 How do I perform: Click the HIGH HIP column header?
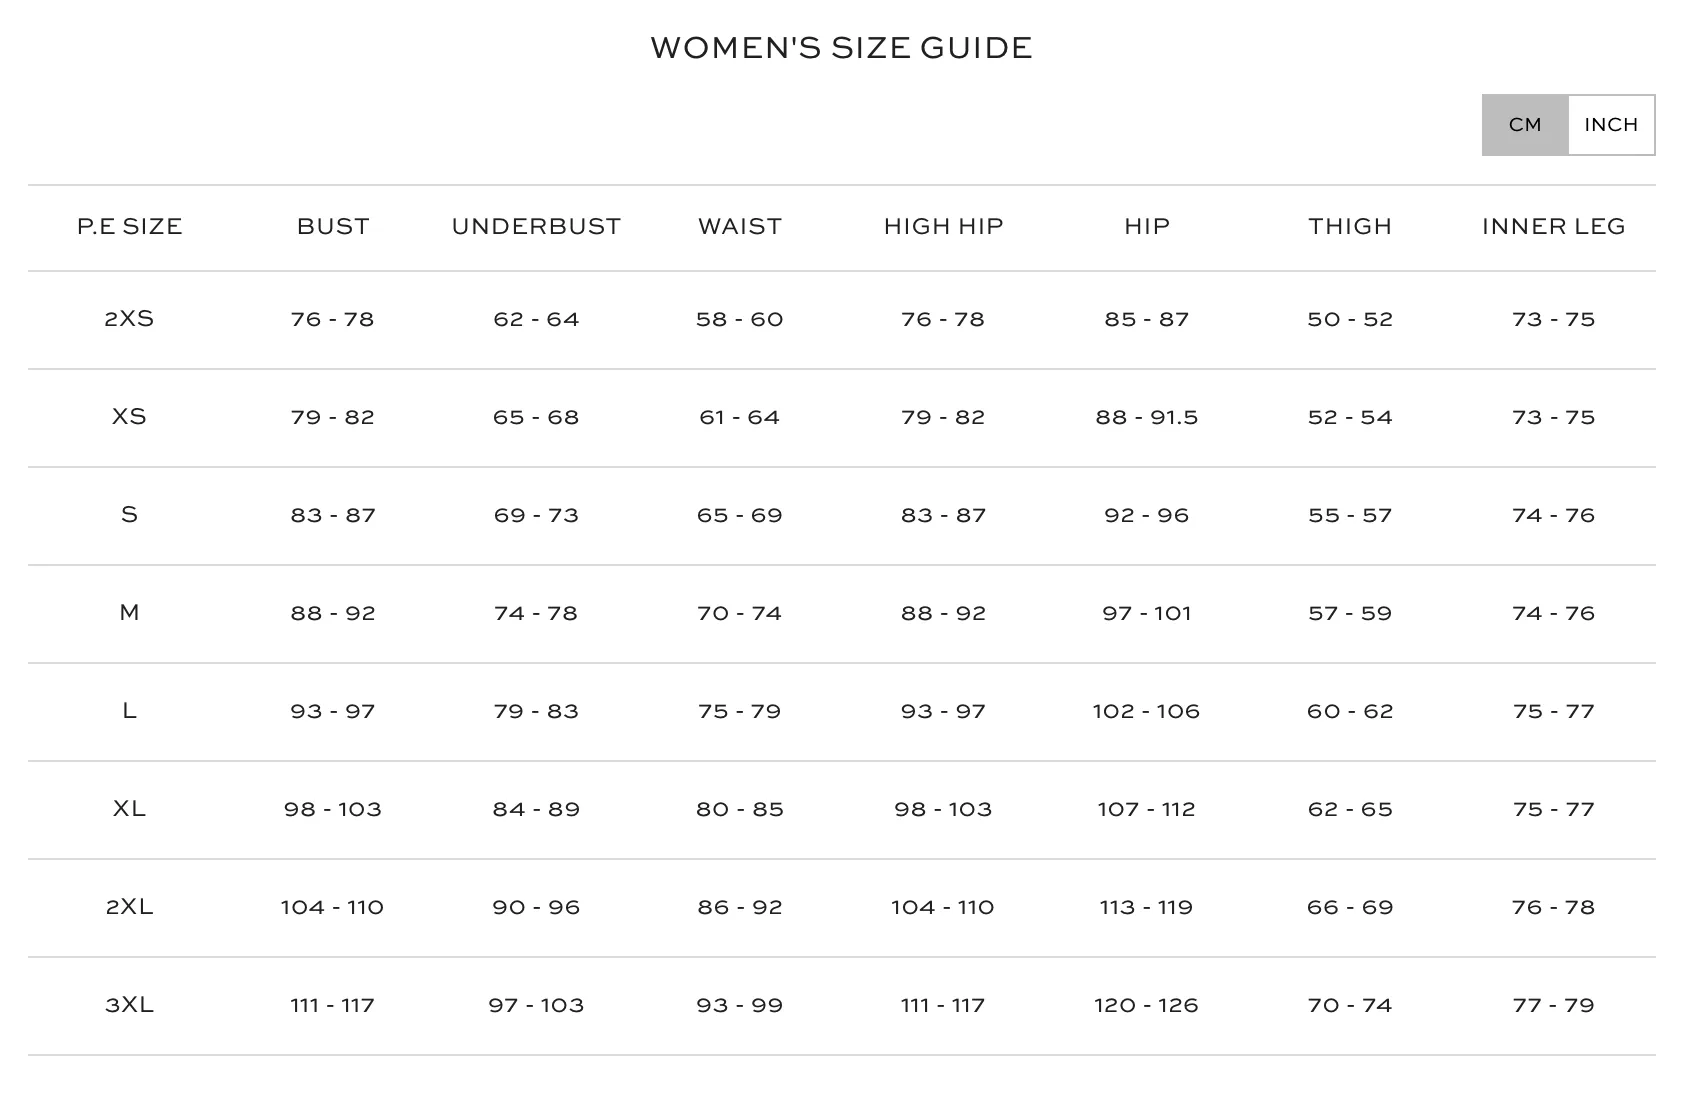tap(943, 227)
